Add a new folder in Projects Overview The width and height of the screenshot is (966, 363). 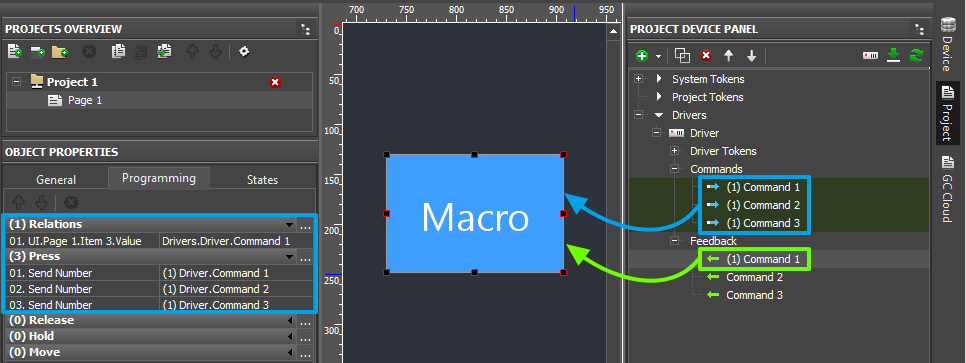[x=60, y=52]
